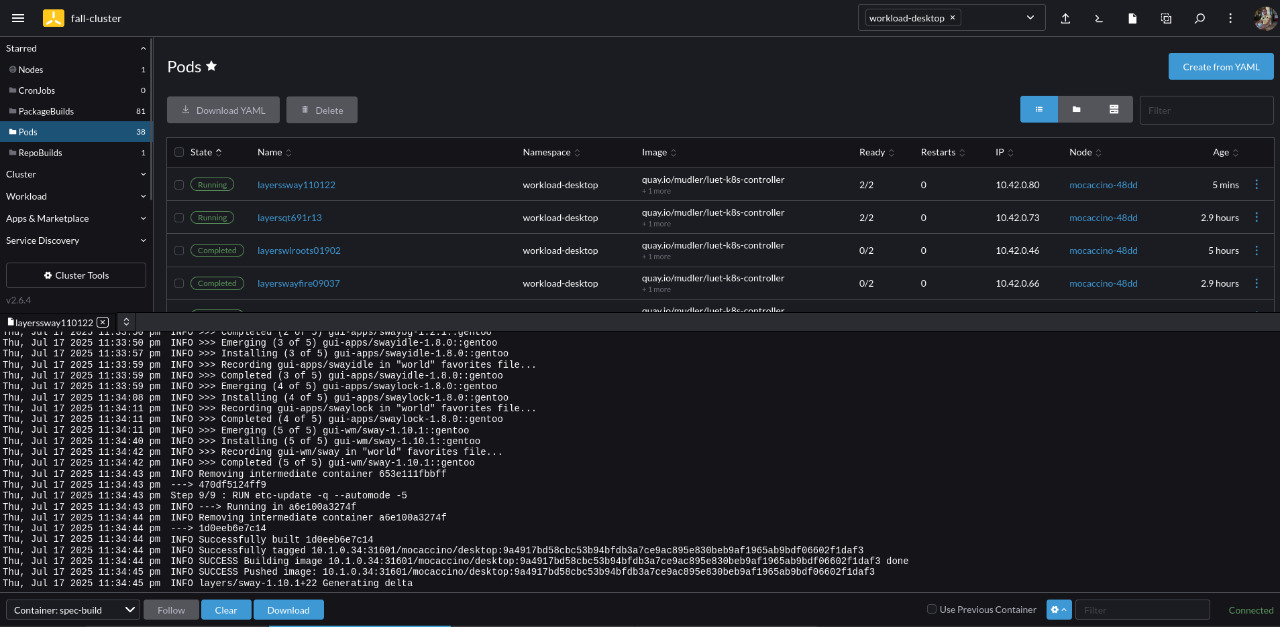Select checkbox for layersswiroots01902 pod
1280x627 pixels.
(x=179, y=251)
